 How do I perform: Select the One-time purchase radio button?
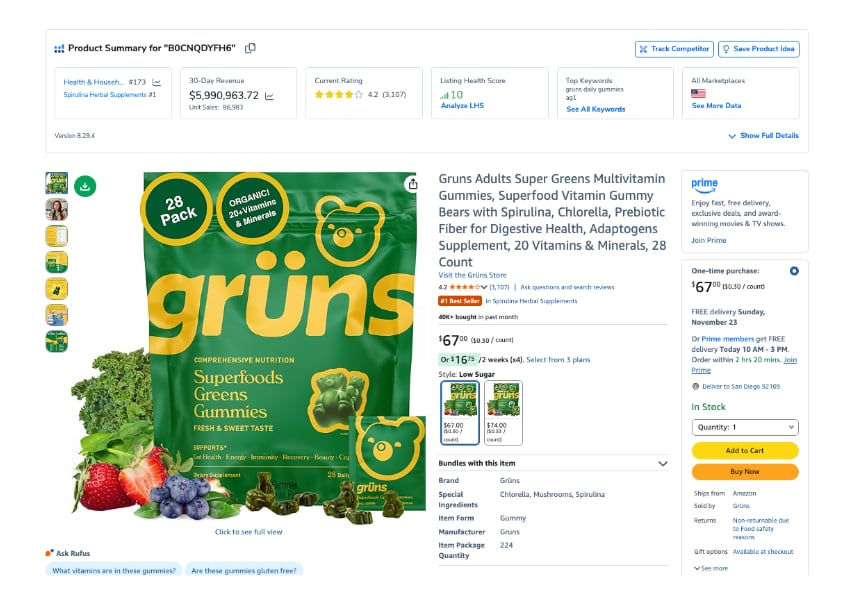794,271
